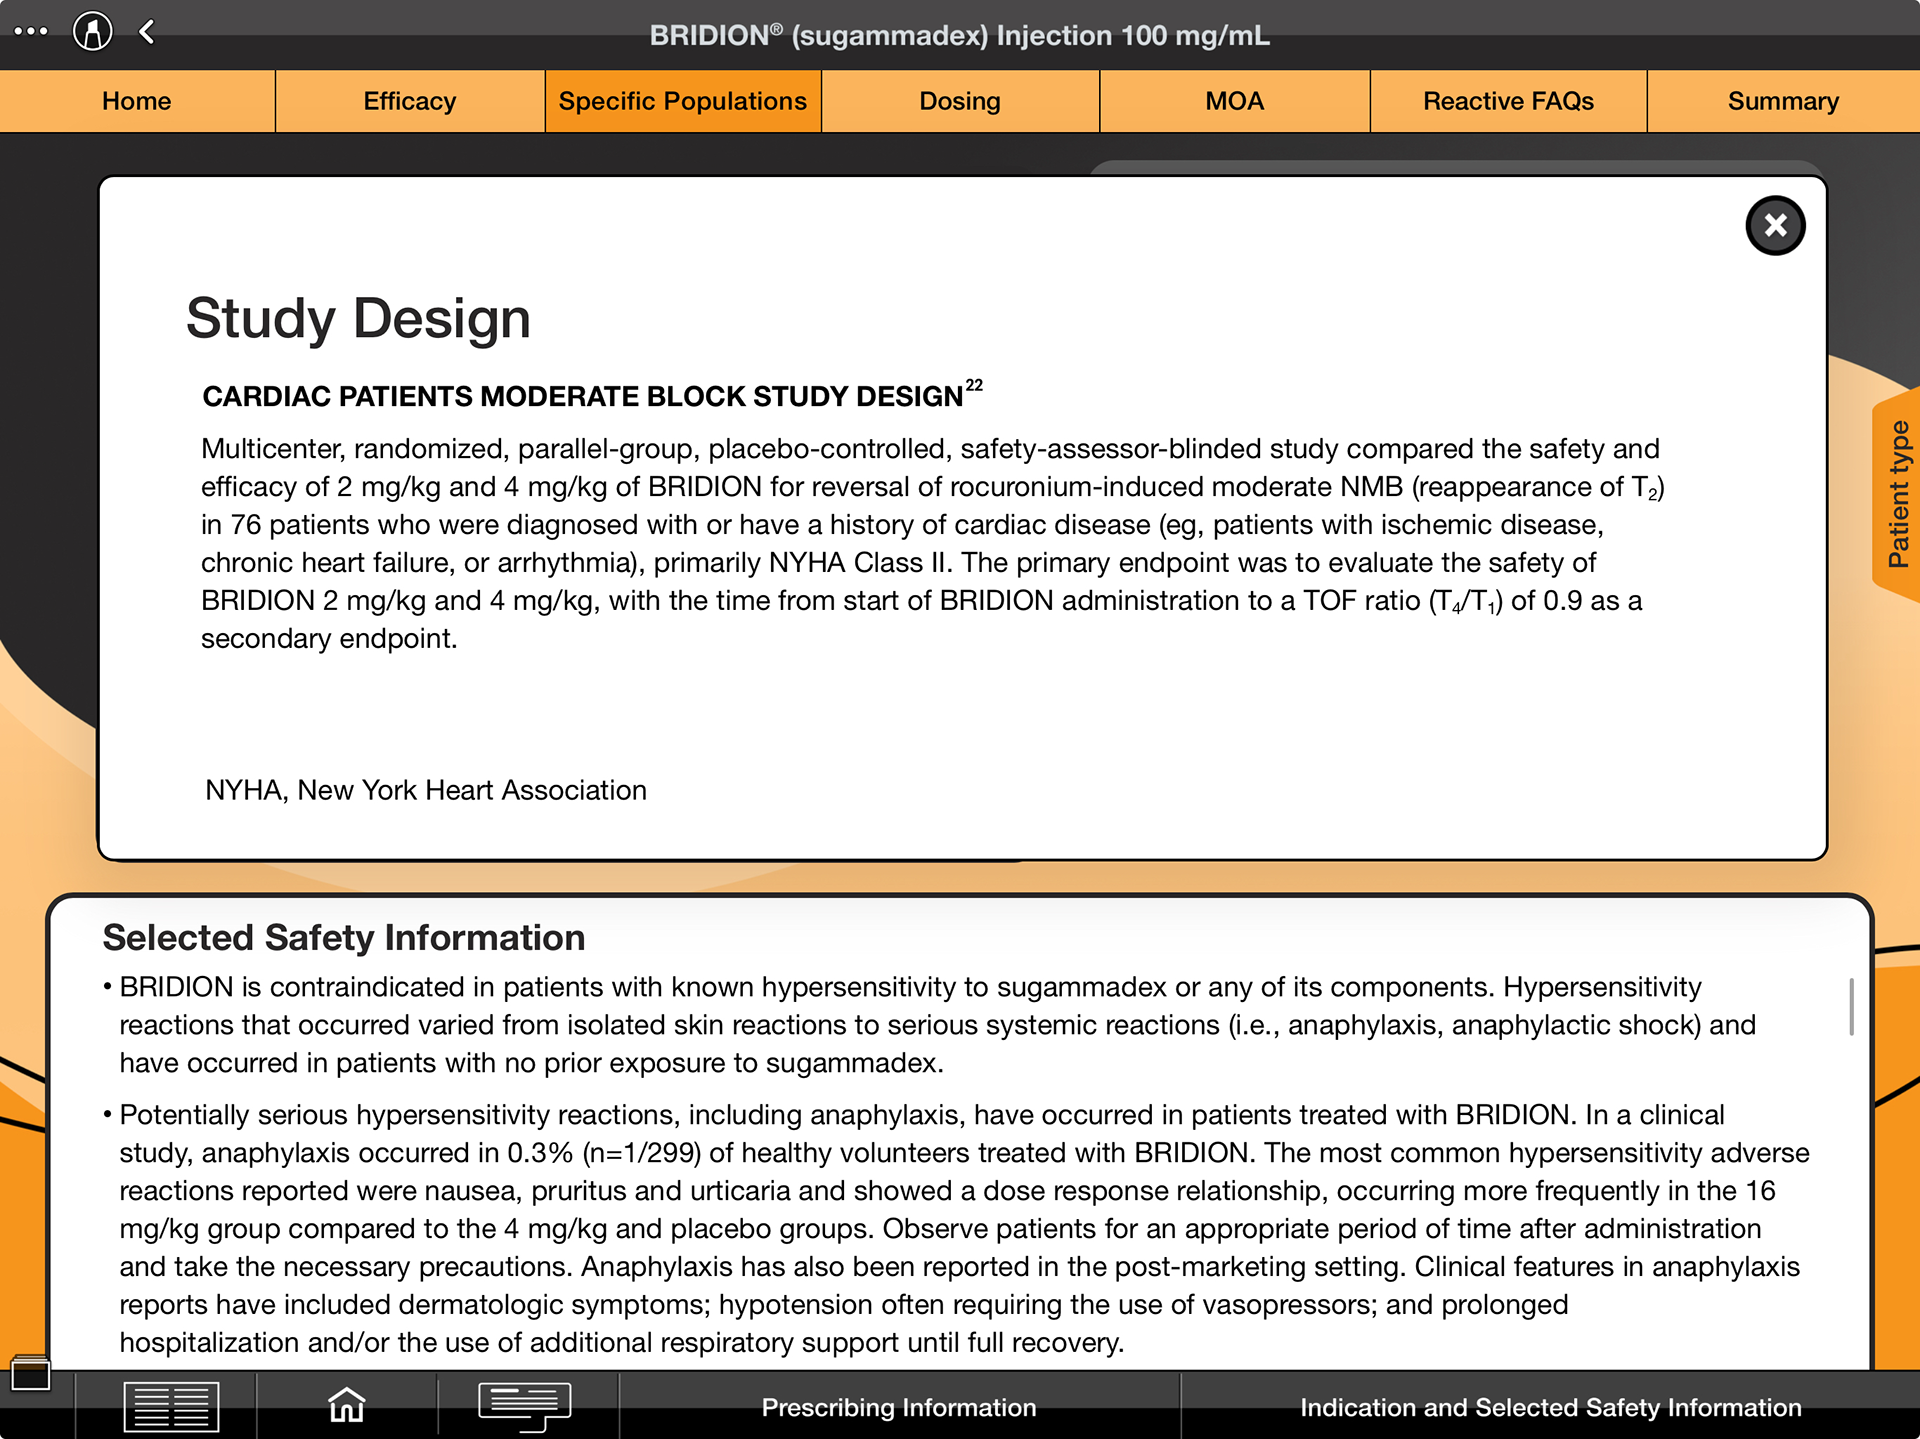Open the three-dot options menu
The image size is (1920, 1439).
(x=31, y=32)
